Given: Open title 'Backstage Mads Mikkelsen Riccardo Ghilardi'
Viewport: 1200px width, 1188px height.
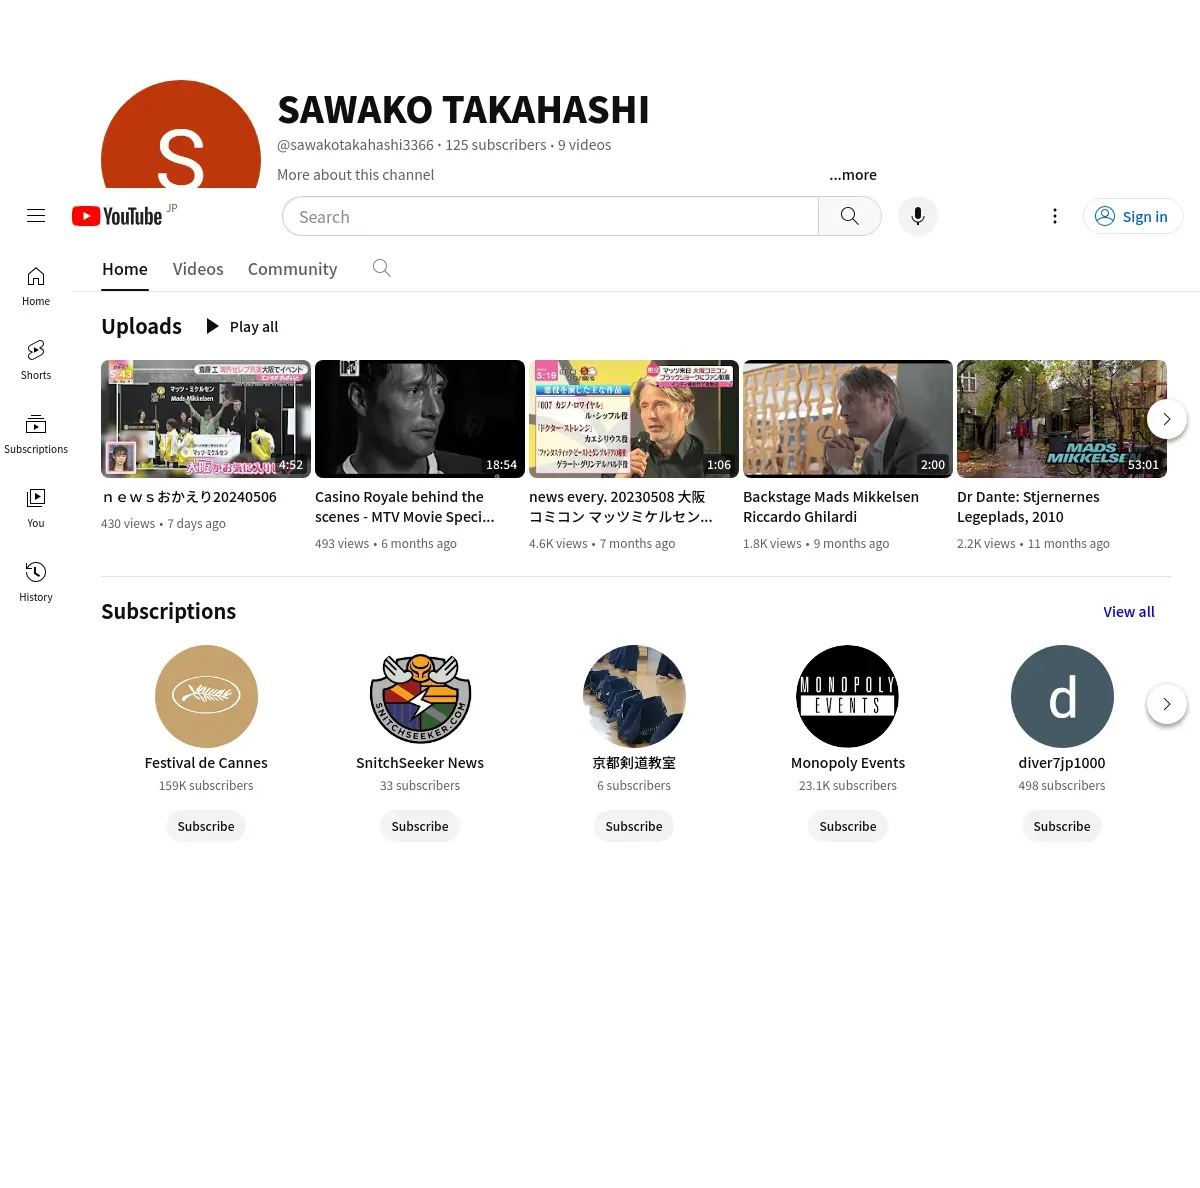Looking at the screenshot, I should click(x=831, y=507).
